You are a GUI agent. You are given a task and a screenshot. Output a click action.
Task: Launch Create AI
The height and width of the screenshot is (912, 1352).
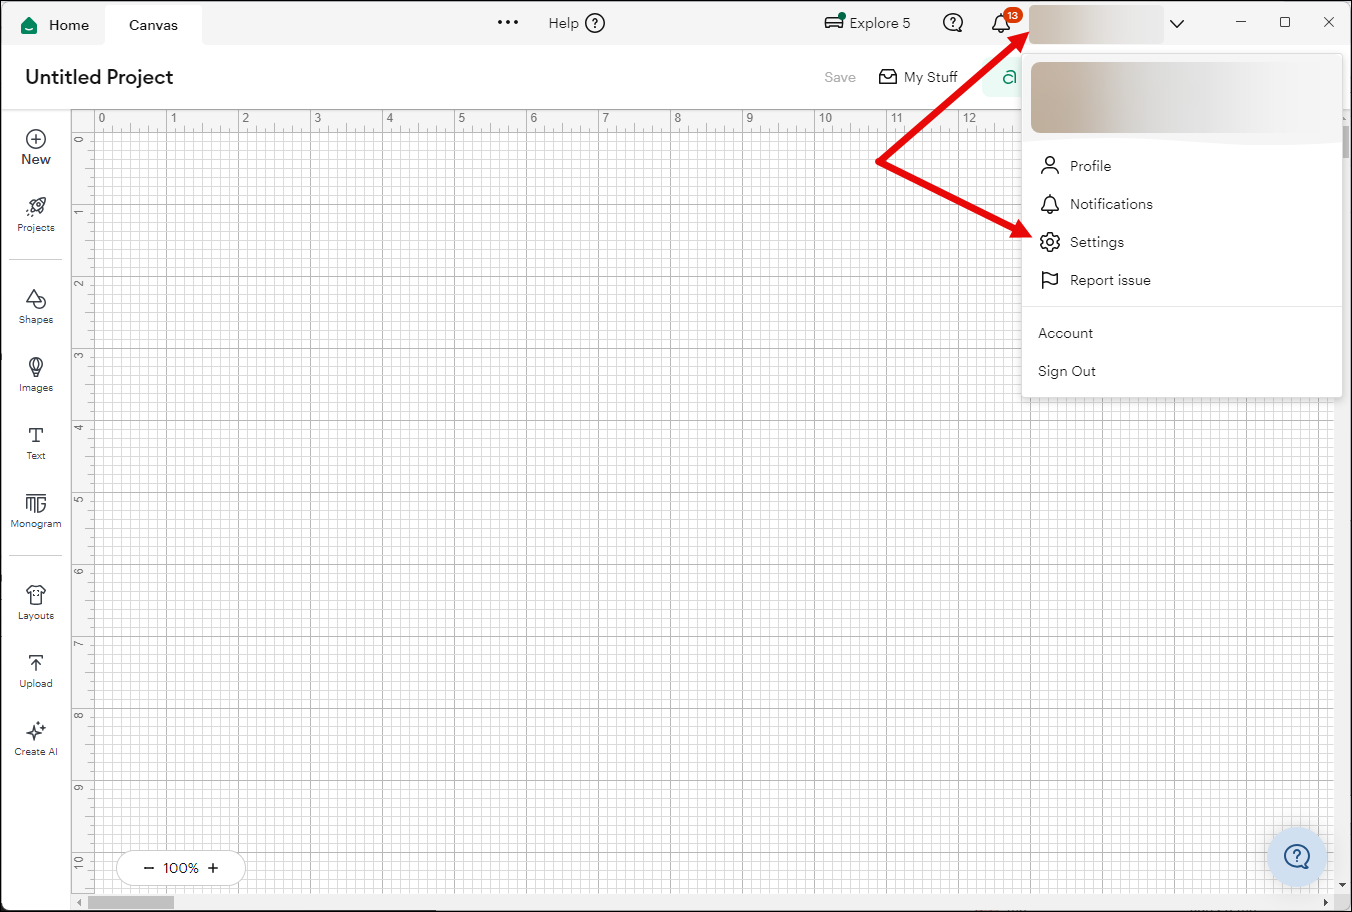pos(35,737)
